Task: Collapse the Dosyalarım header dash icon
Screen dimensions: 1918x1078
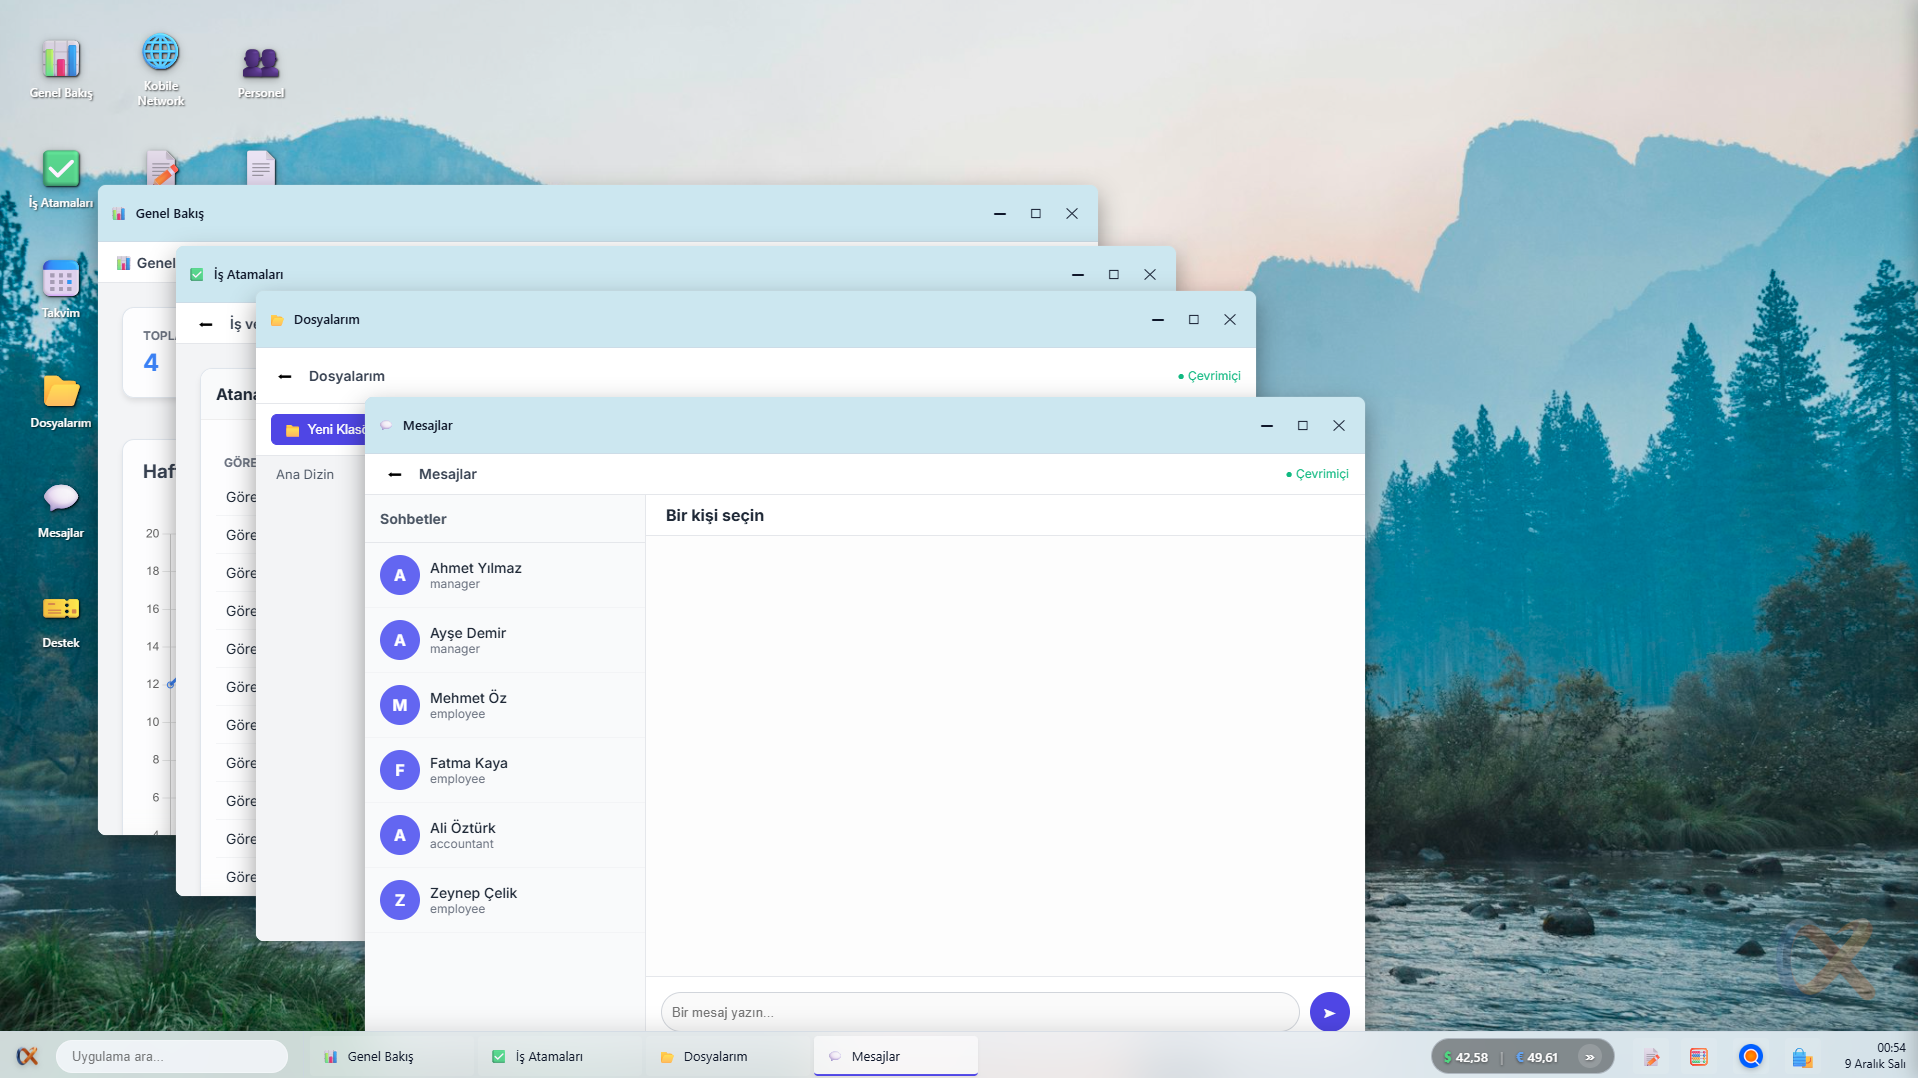Action: tap(285, 376)
